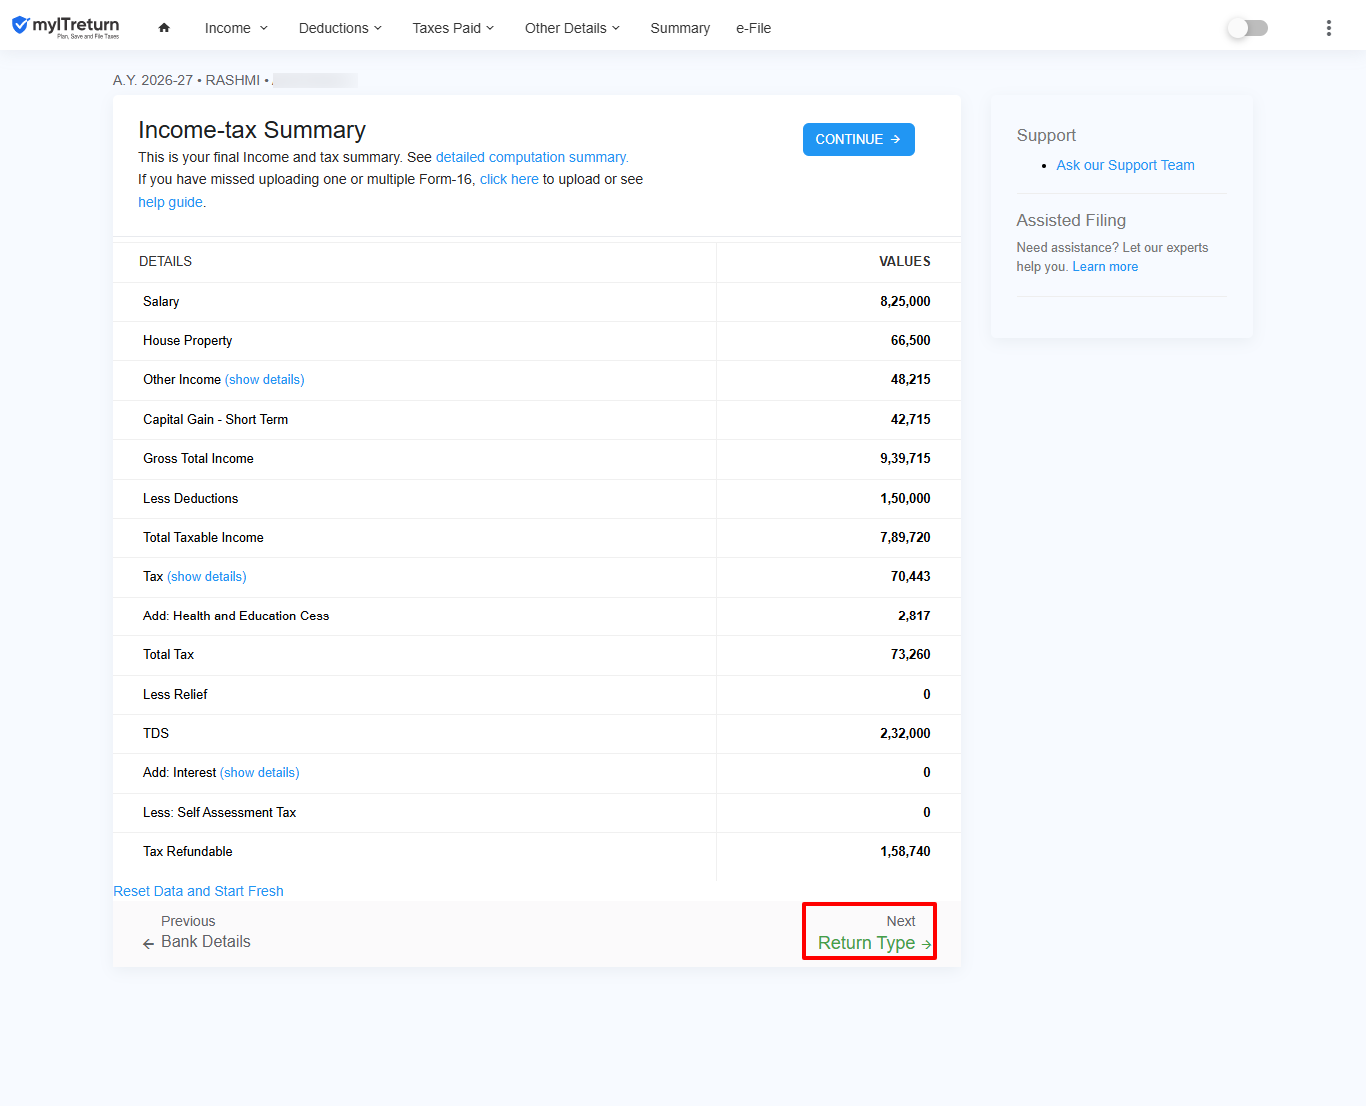
Task: Open the Taxes Paid dropdown
Action: pos(453,28)
